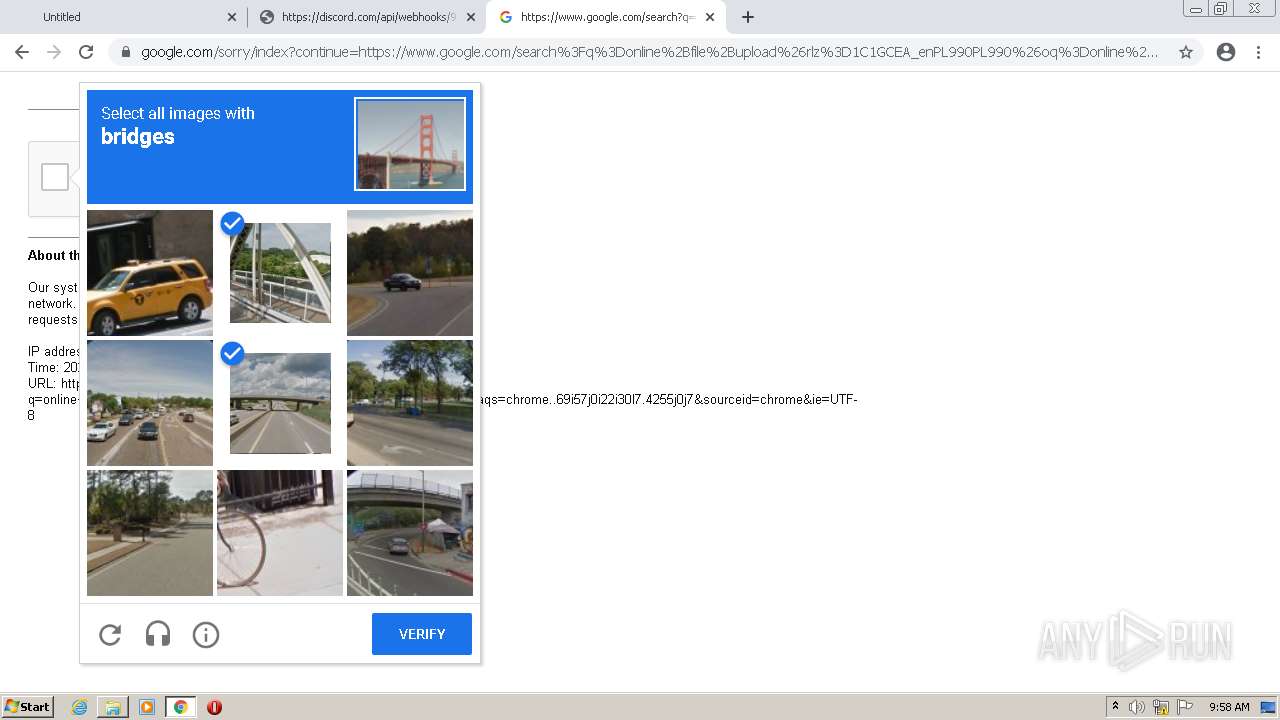Close the Google search tab
1280x720 pixels.
point(709,17)
